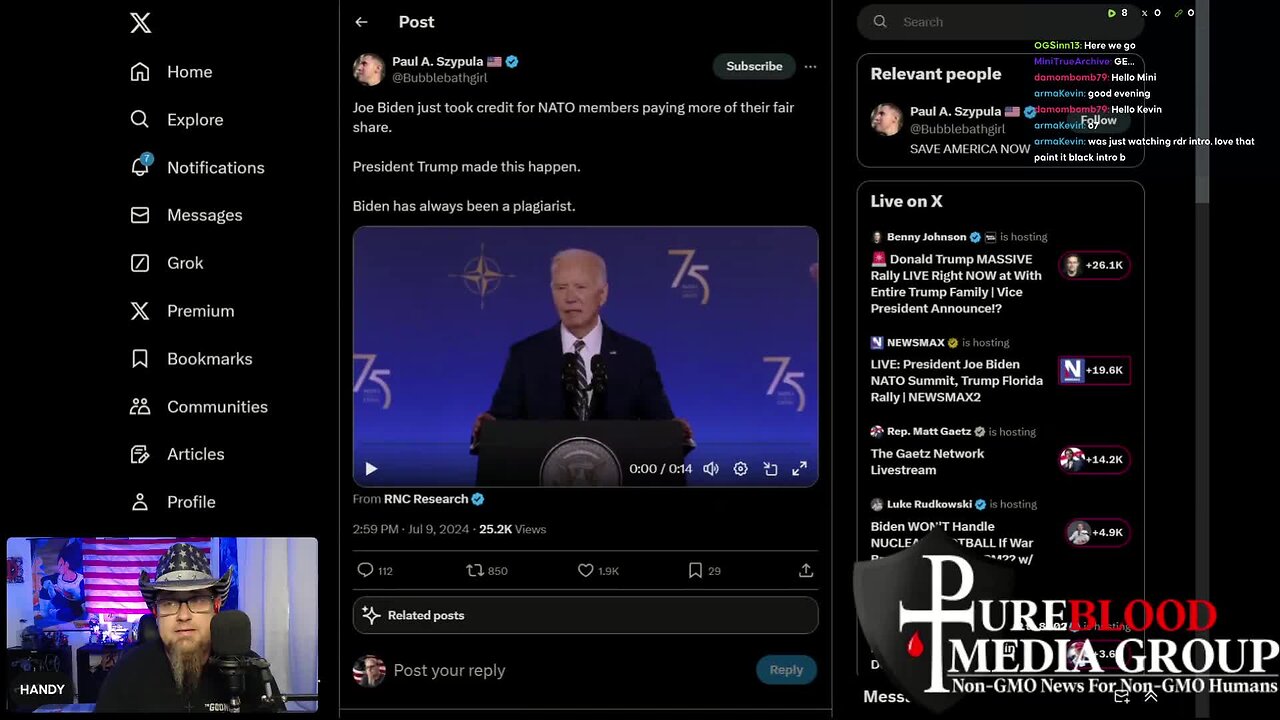Screen dimensions: 1280x720
Task: Open the NEWSMAX Biden NATO Summit stream
Action: point(956,381)
